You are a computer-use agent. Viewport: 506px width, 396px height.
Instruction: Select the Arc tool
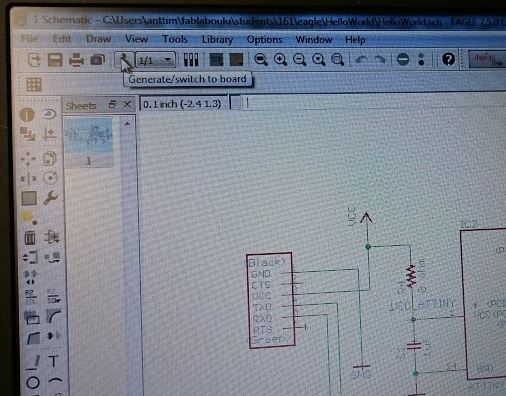tap(55, 380)
